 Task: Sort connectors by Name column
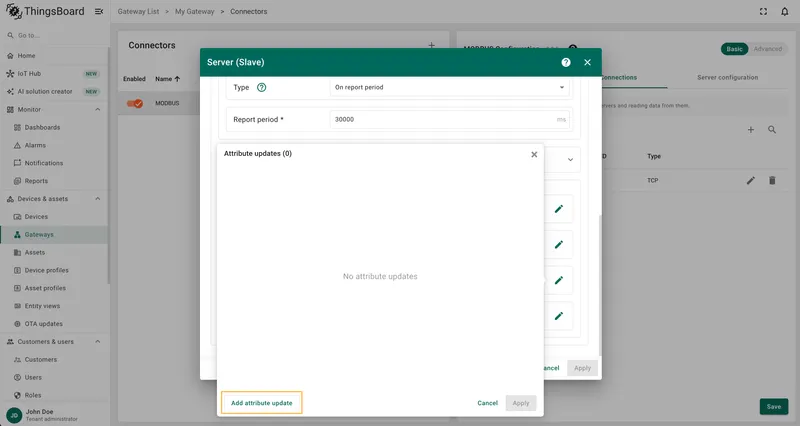click(167, 79)
